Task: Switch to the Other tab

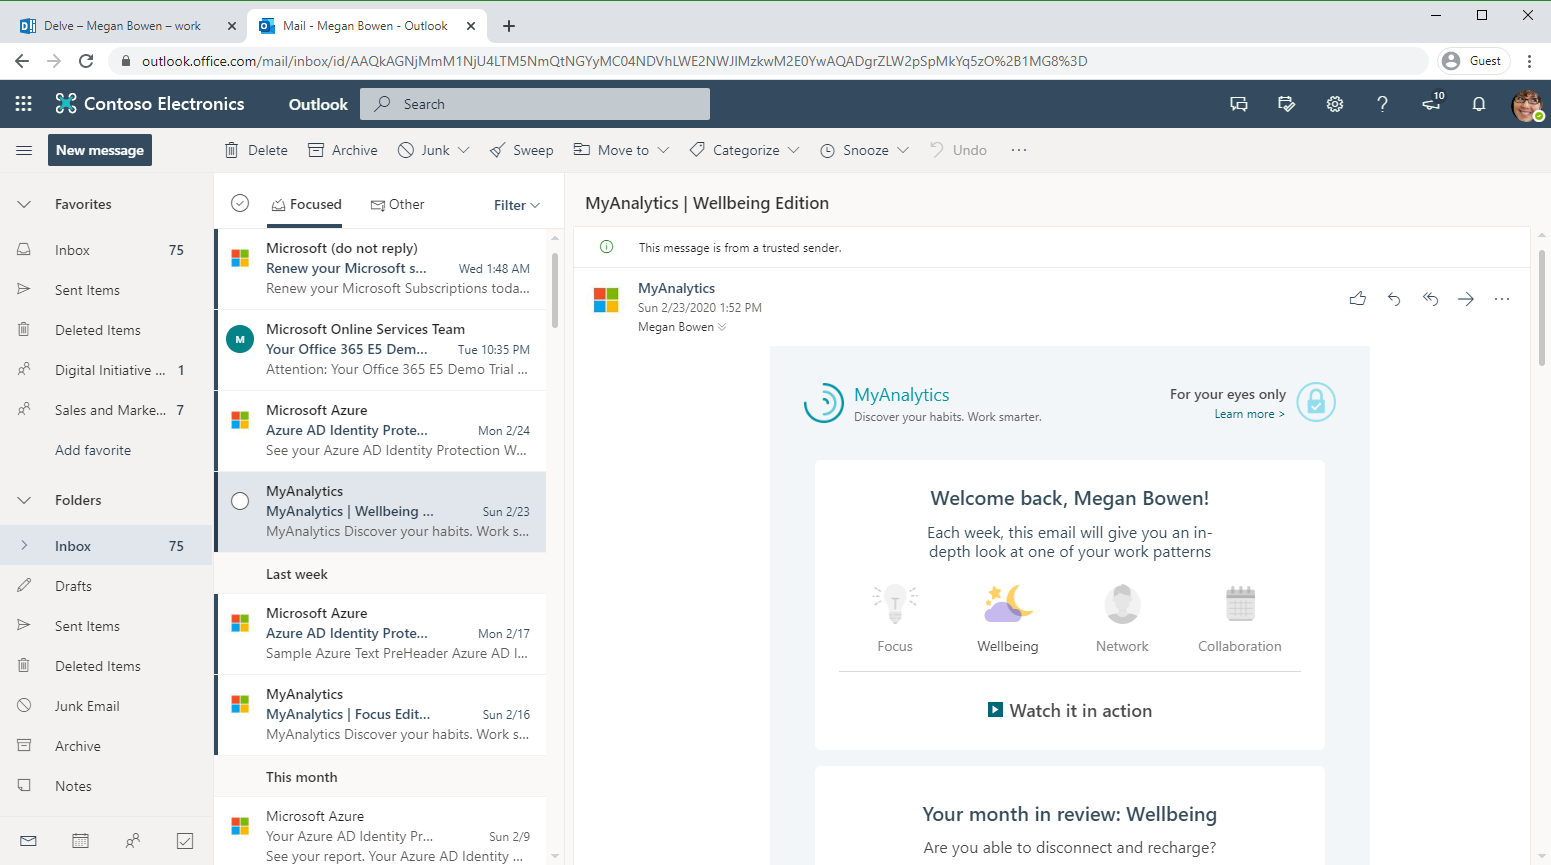Action: tap(398, 204)
